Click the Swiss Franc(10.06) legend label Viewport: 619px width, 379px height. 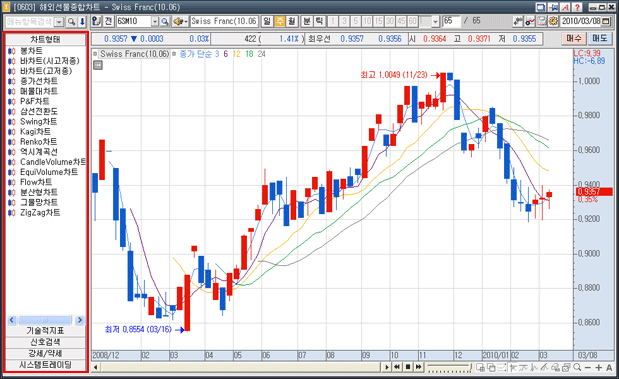point(134,54)
